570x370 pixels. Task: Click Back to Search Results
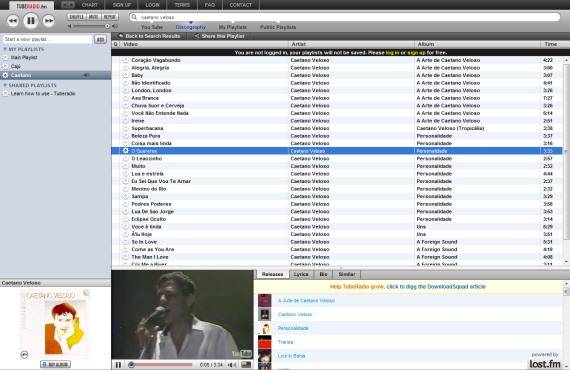[150, 36]
